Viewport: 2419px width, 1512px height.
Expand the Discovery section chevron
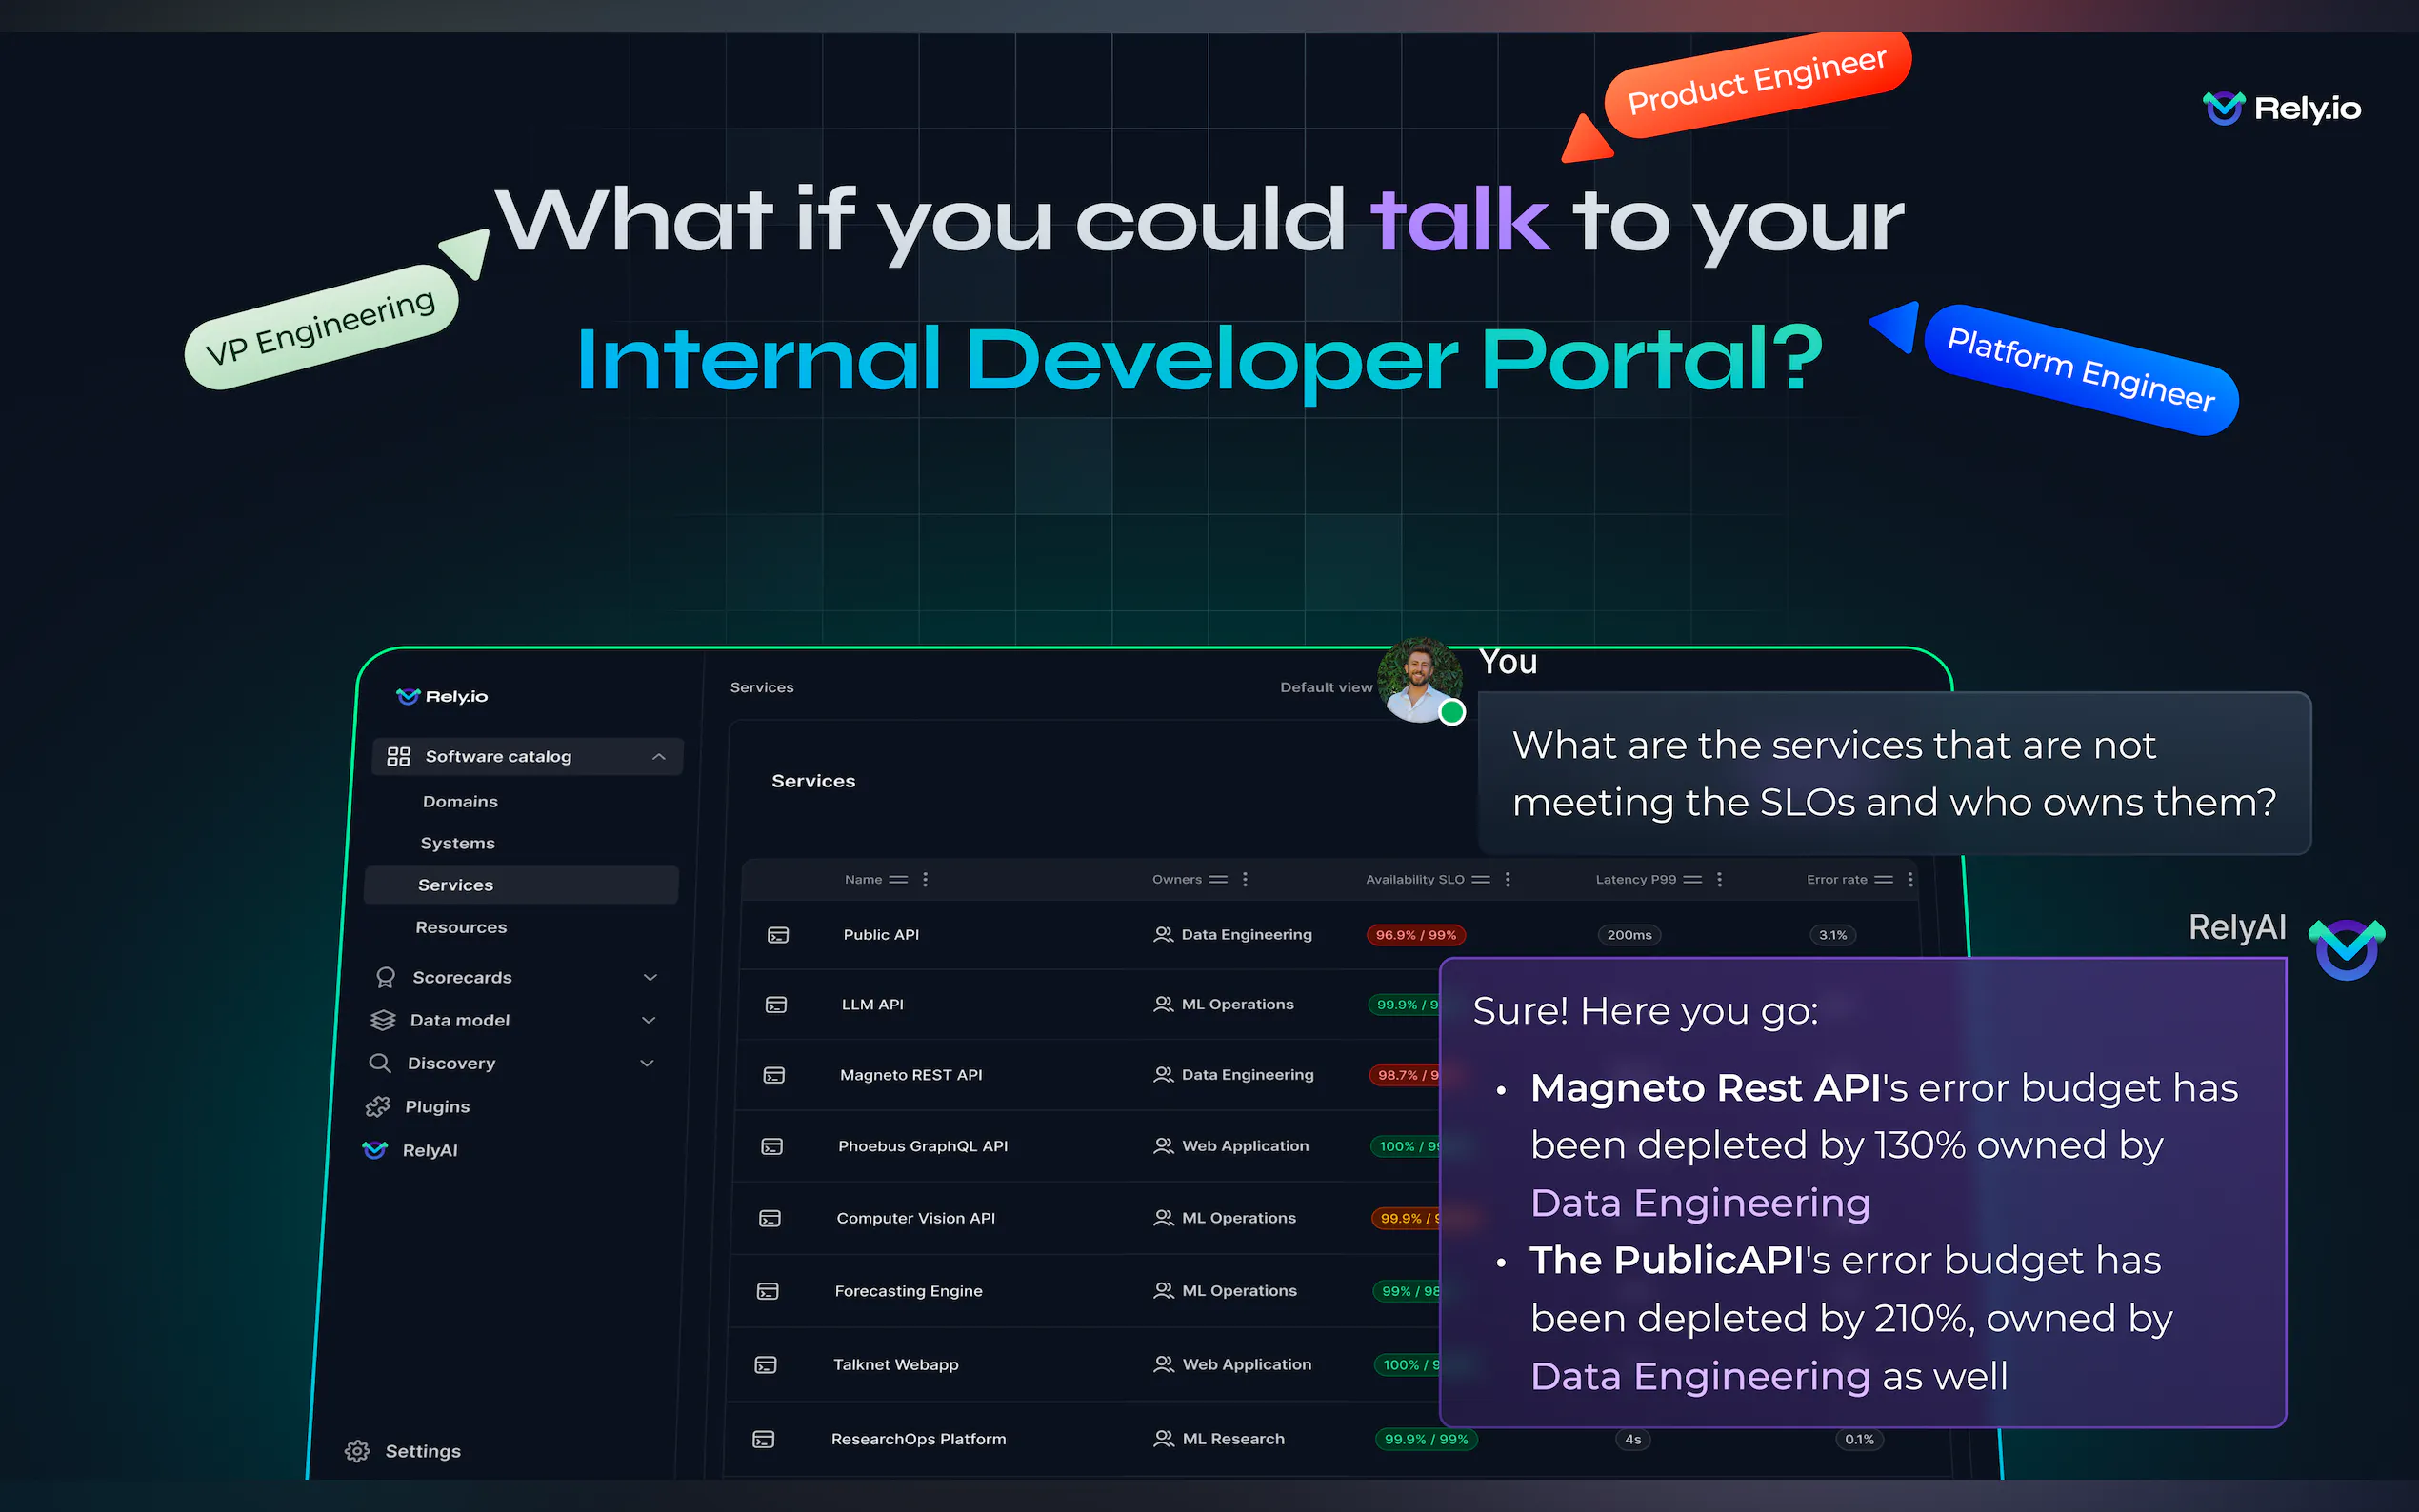tap(646, 1063)
